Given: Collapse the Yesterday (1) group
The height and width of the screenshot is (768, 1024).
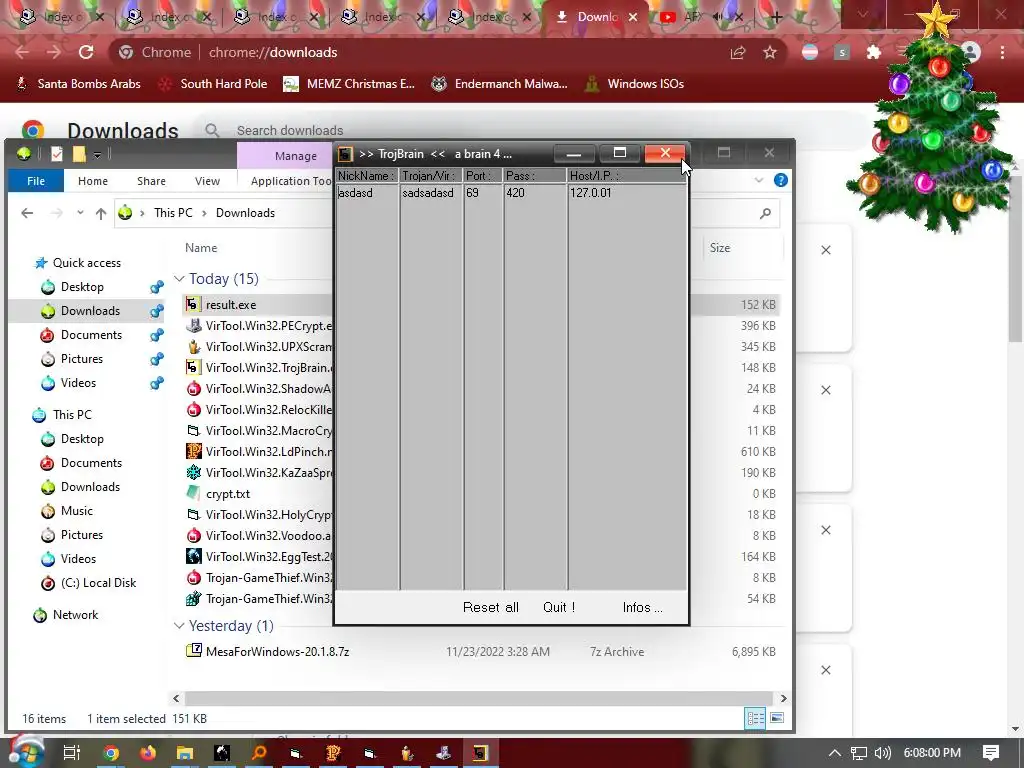Looking at the screenshot, I should [179, 626].
